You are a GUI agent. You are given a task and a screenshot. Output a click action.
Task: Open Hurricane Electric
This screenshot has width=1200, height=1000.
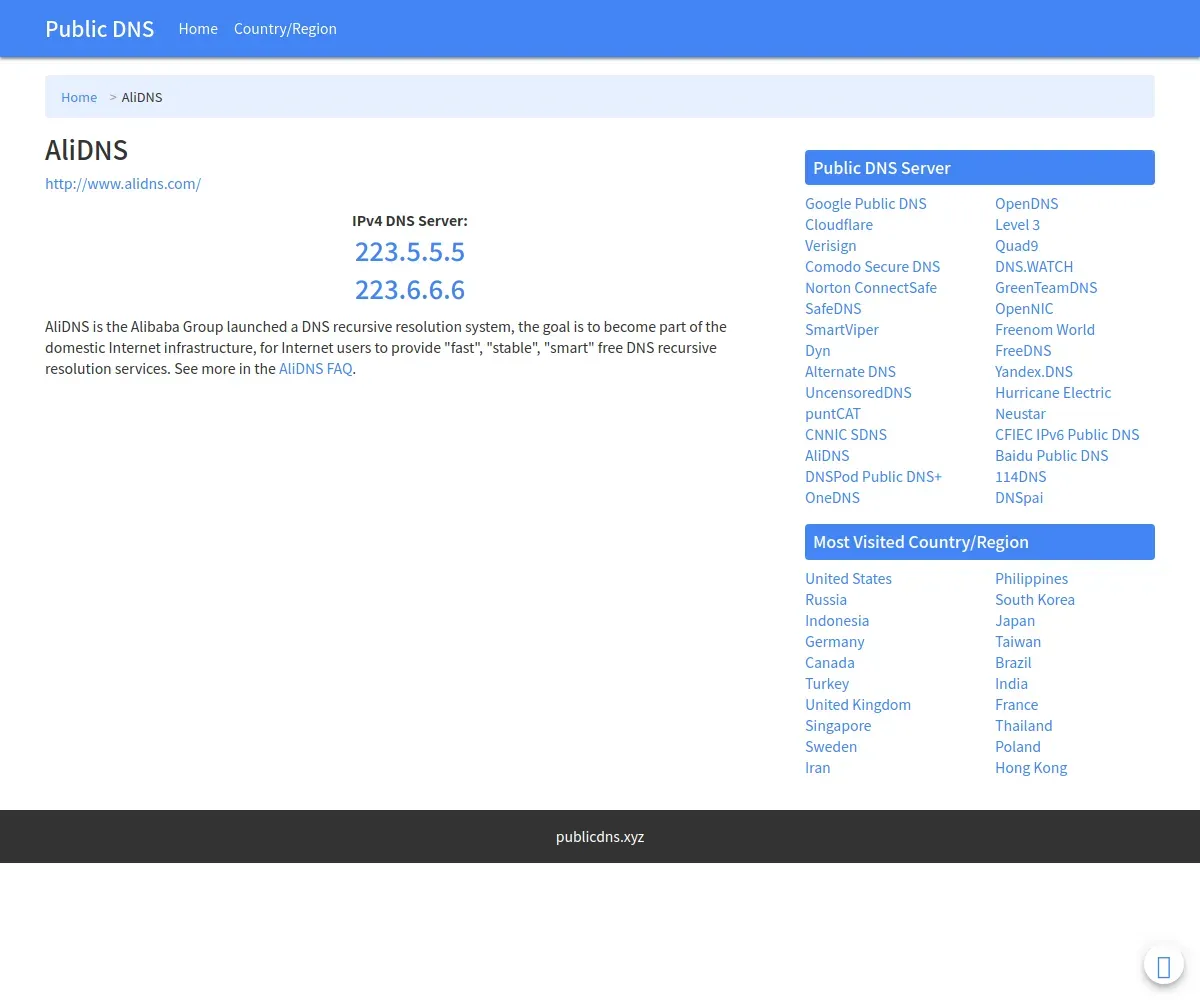point(1053,393)
